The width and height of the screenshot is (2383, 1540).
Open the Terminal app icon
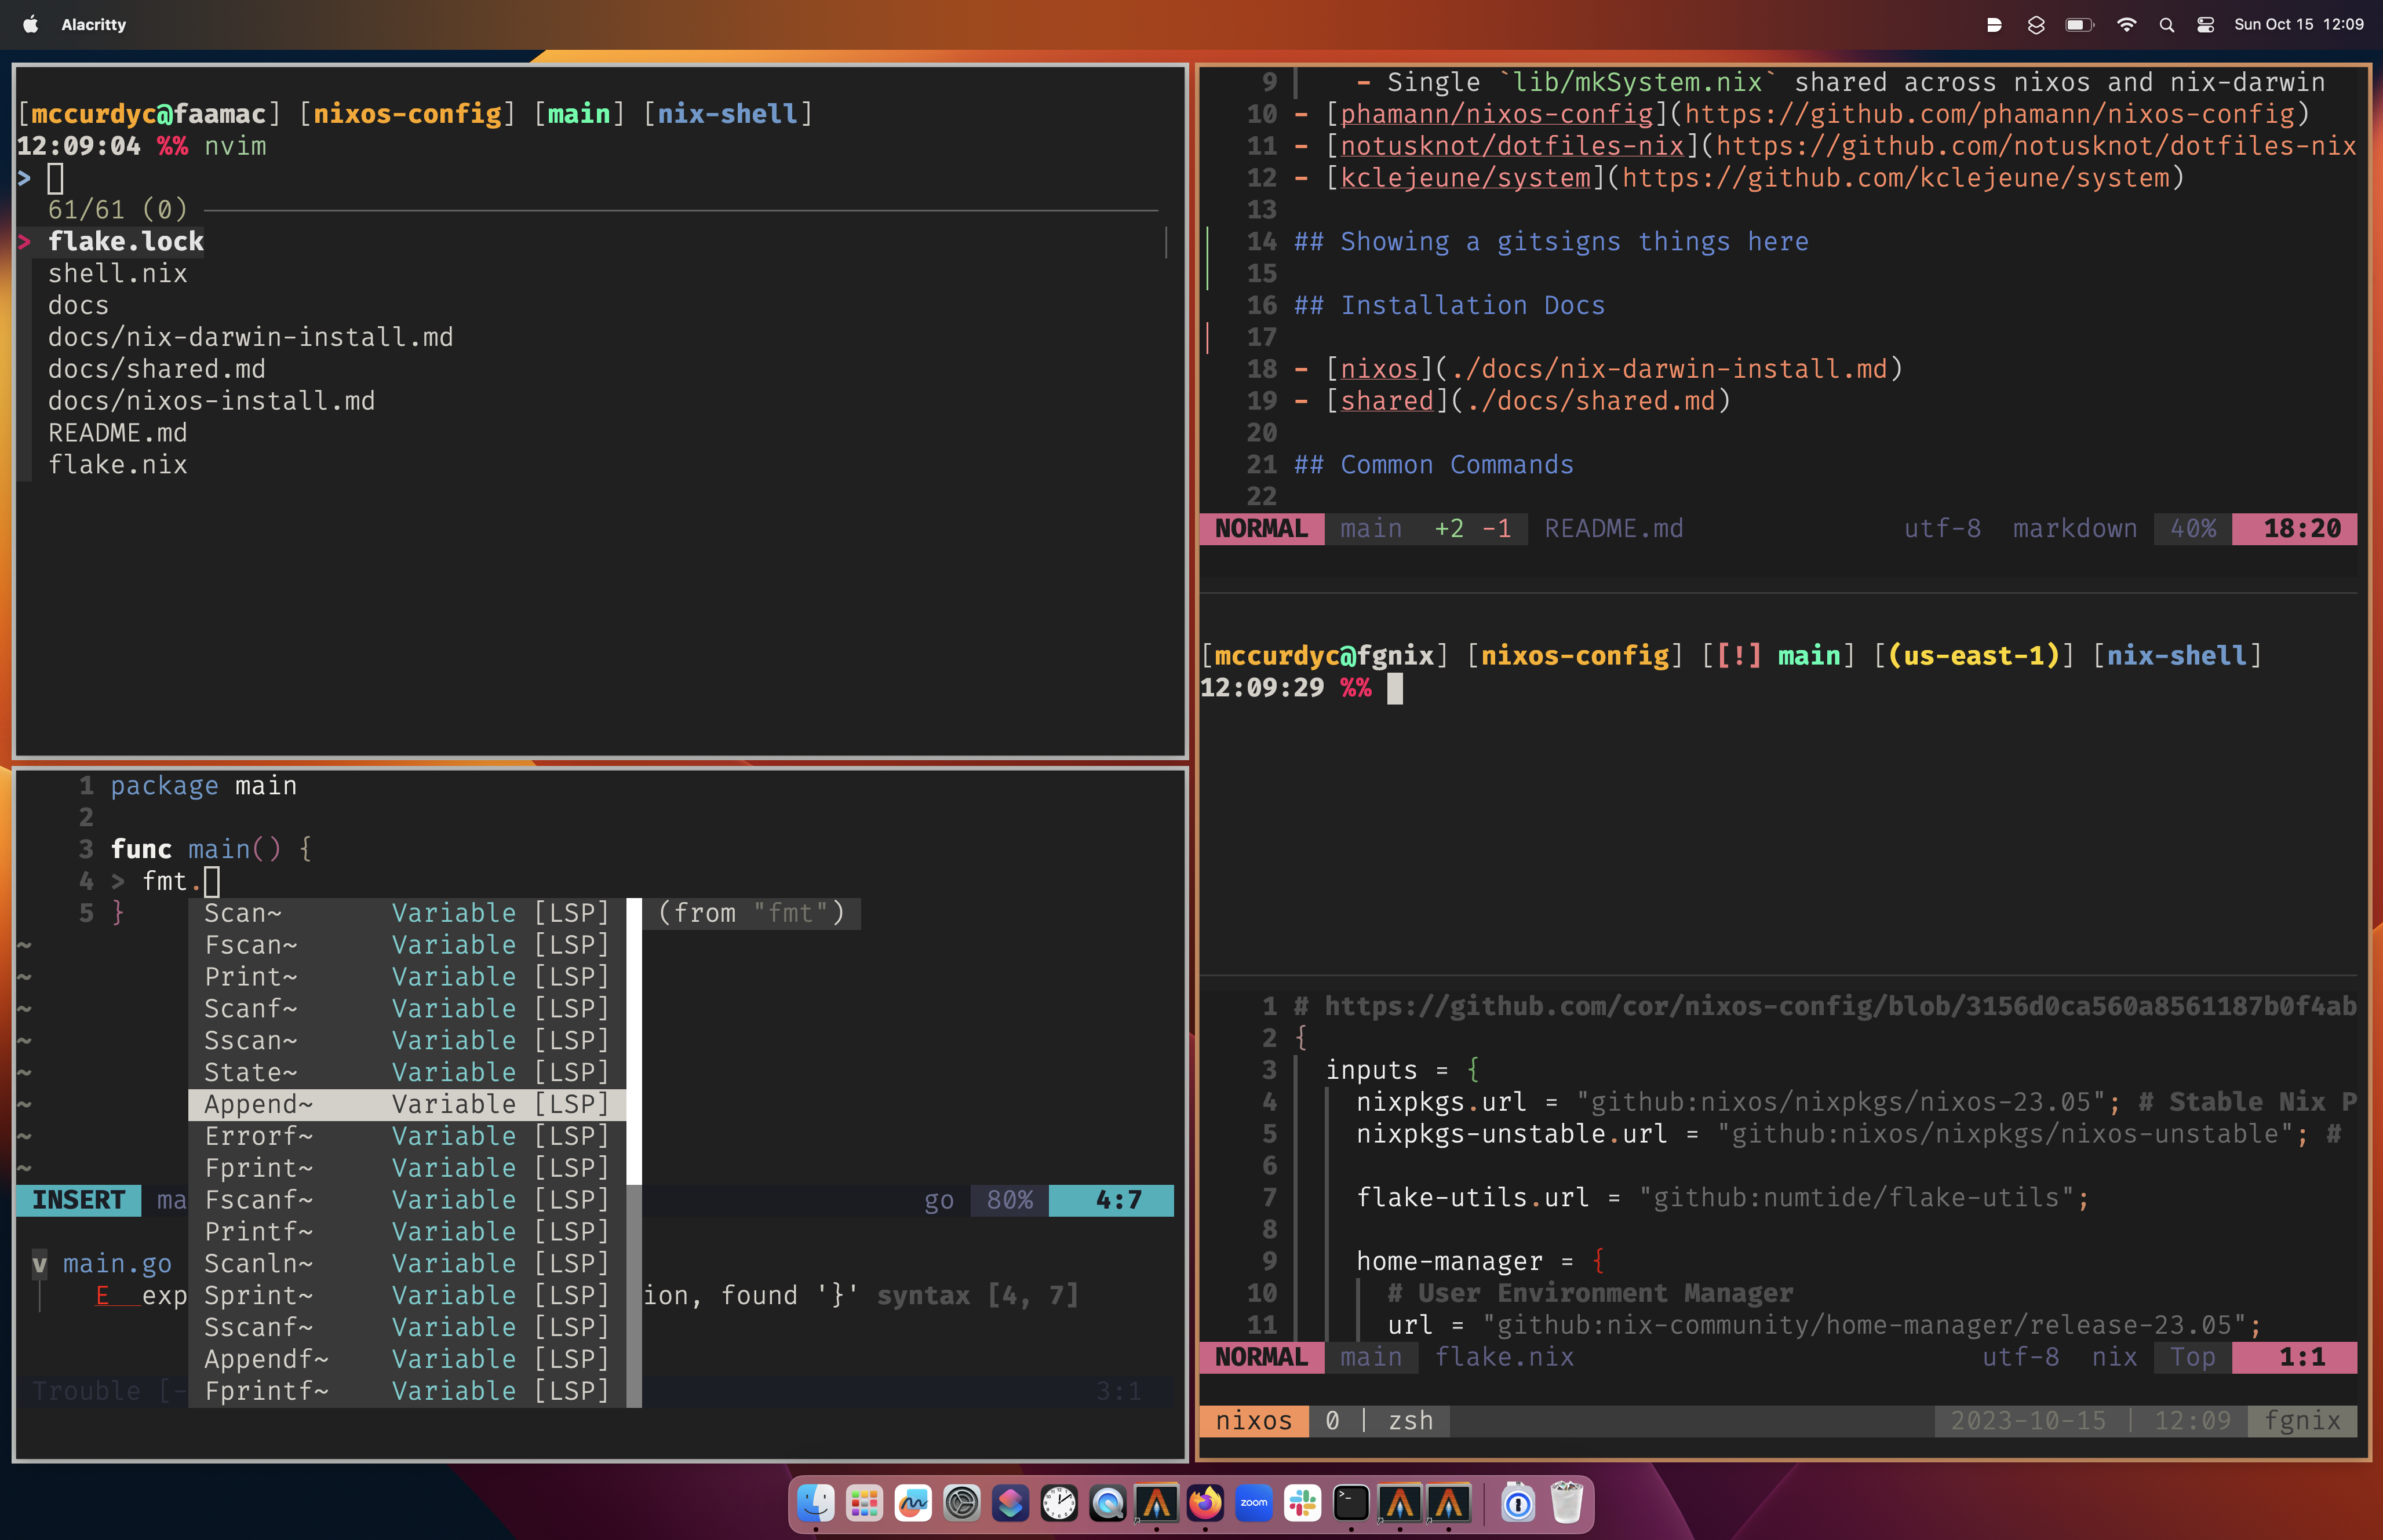(1351, 1503)
